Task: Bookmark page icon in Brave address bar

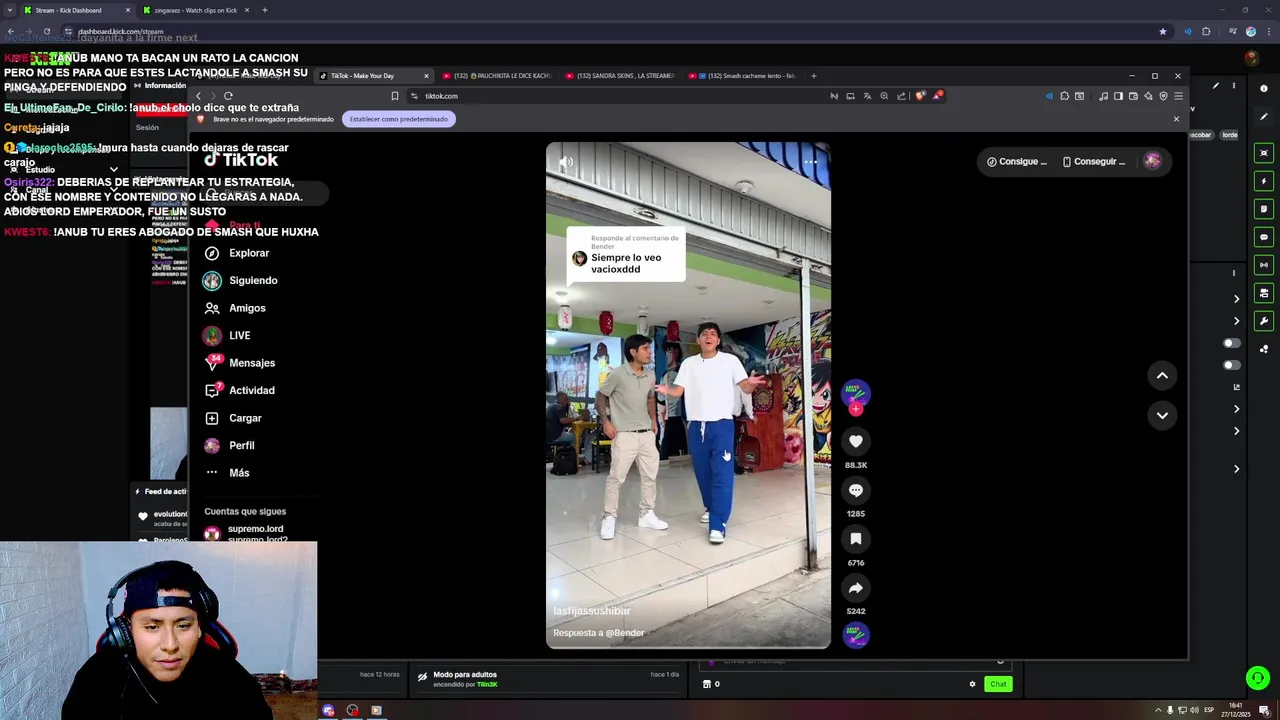Action: (x=395, y=96)
